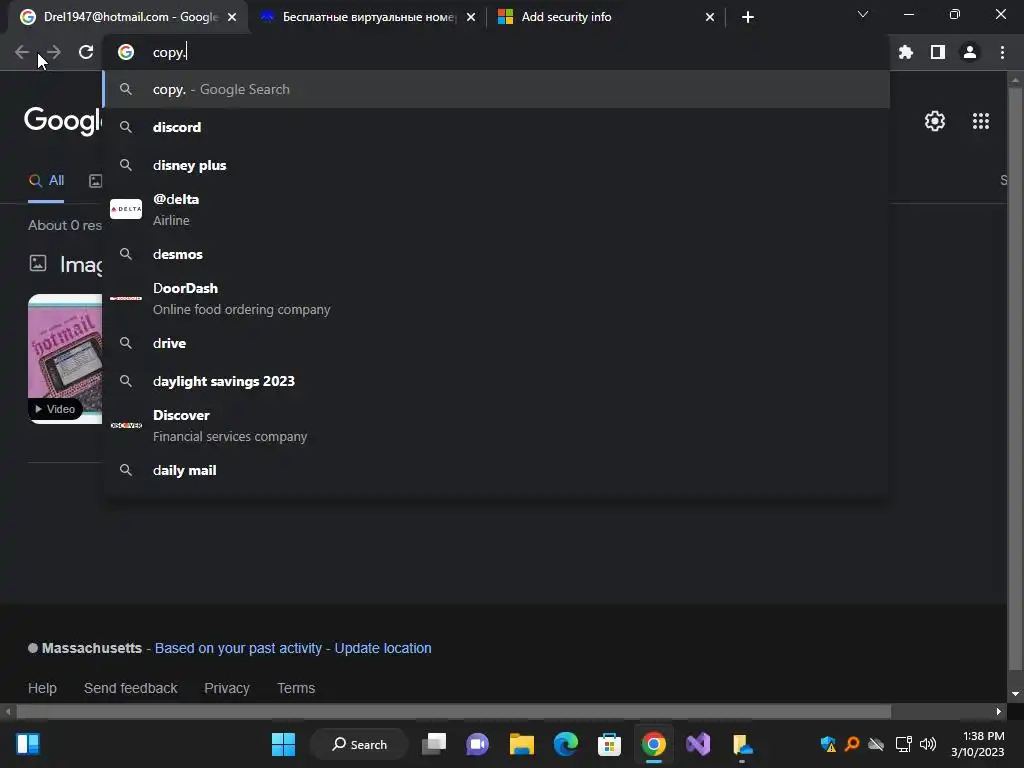Toggle the Chrome side panel icon
1024x768 pixels.
938,52
